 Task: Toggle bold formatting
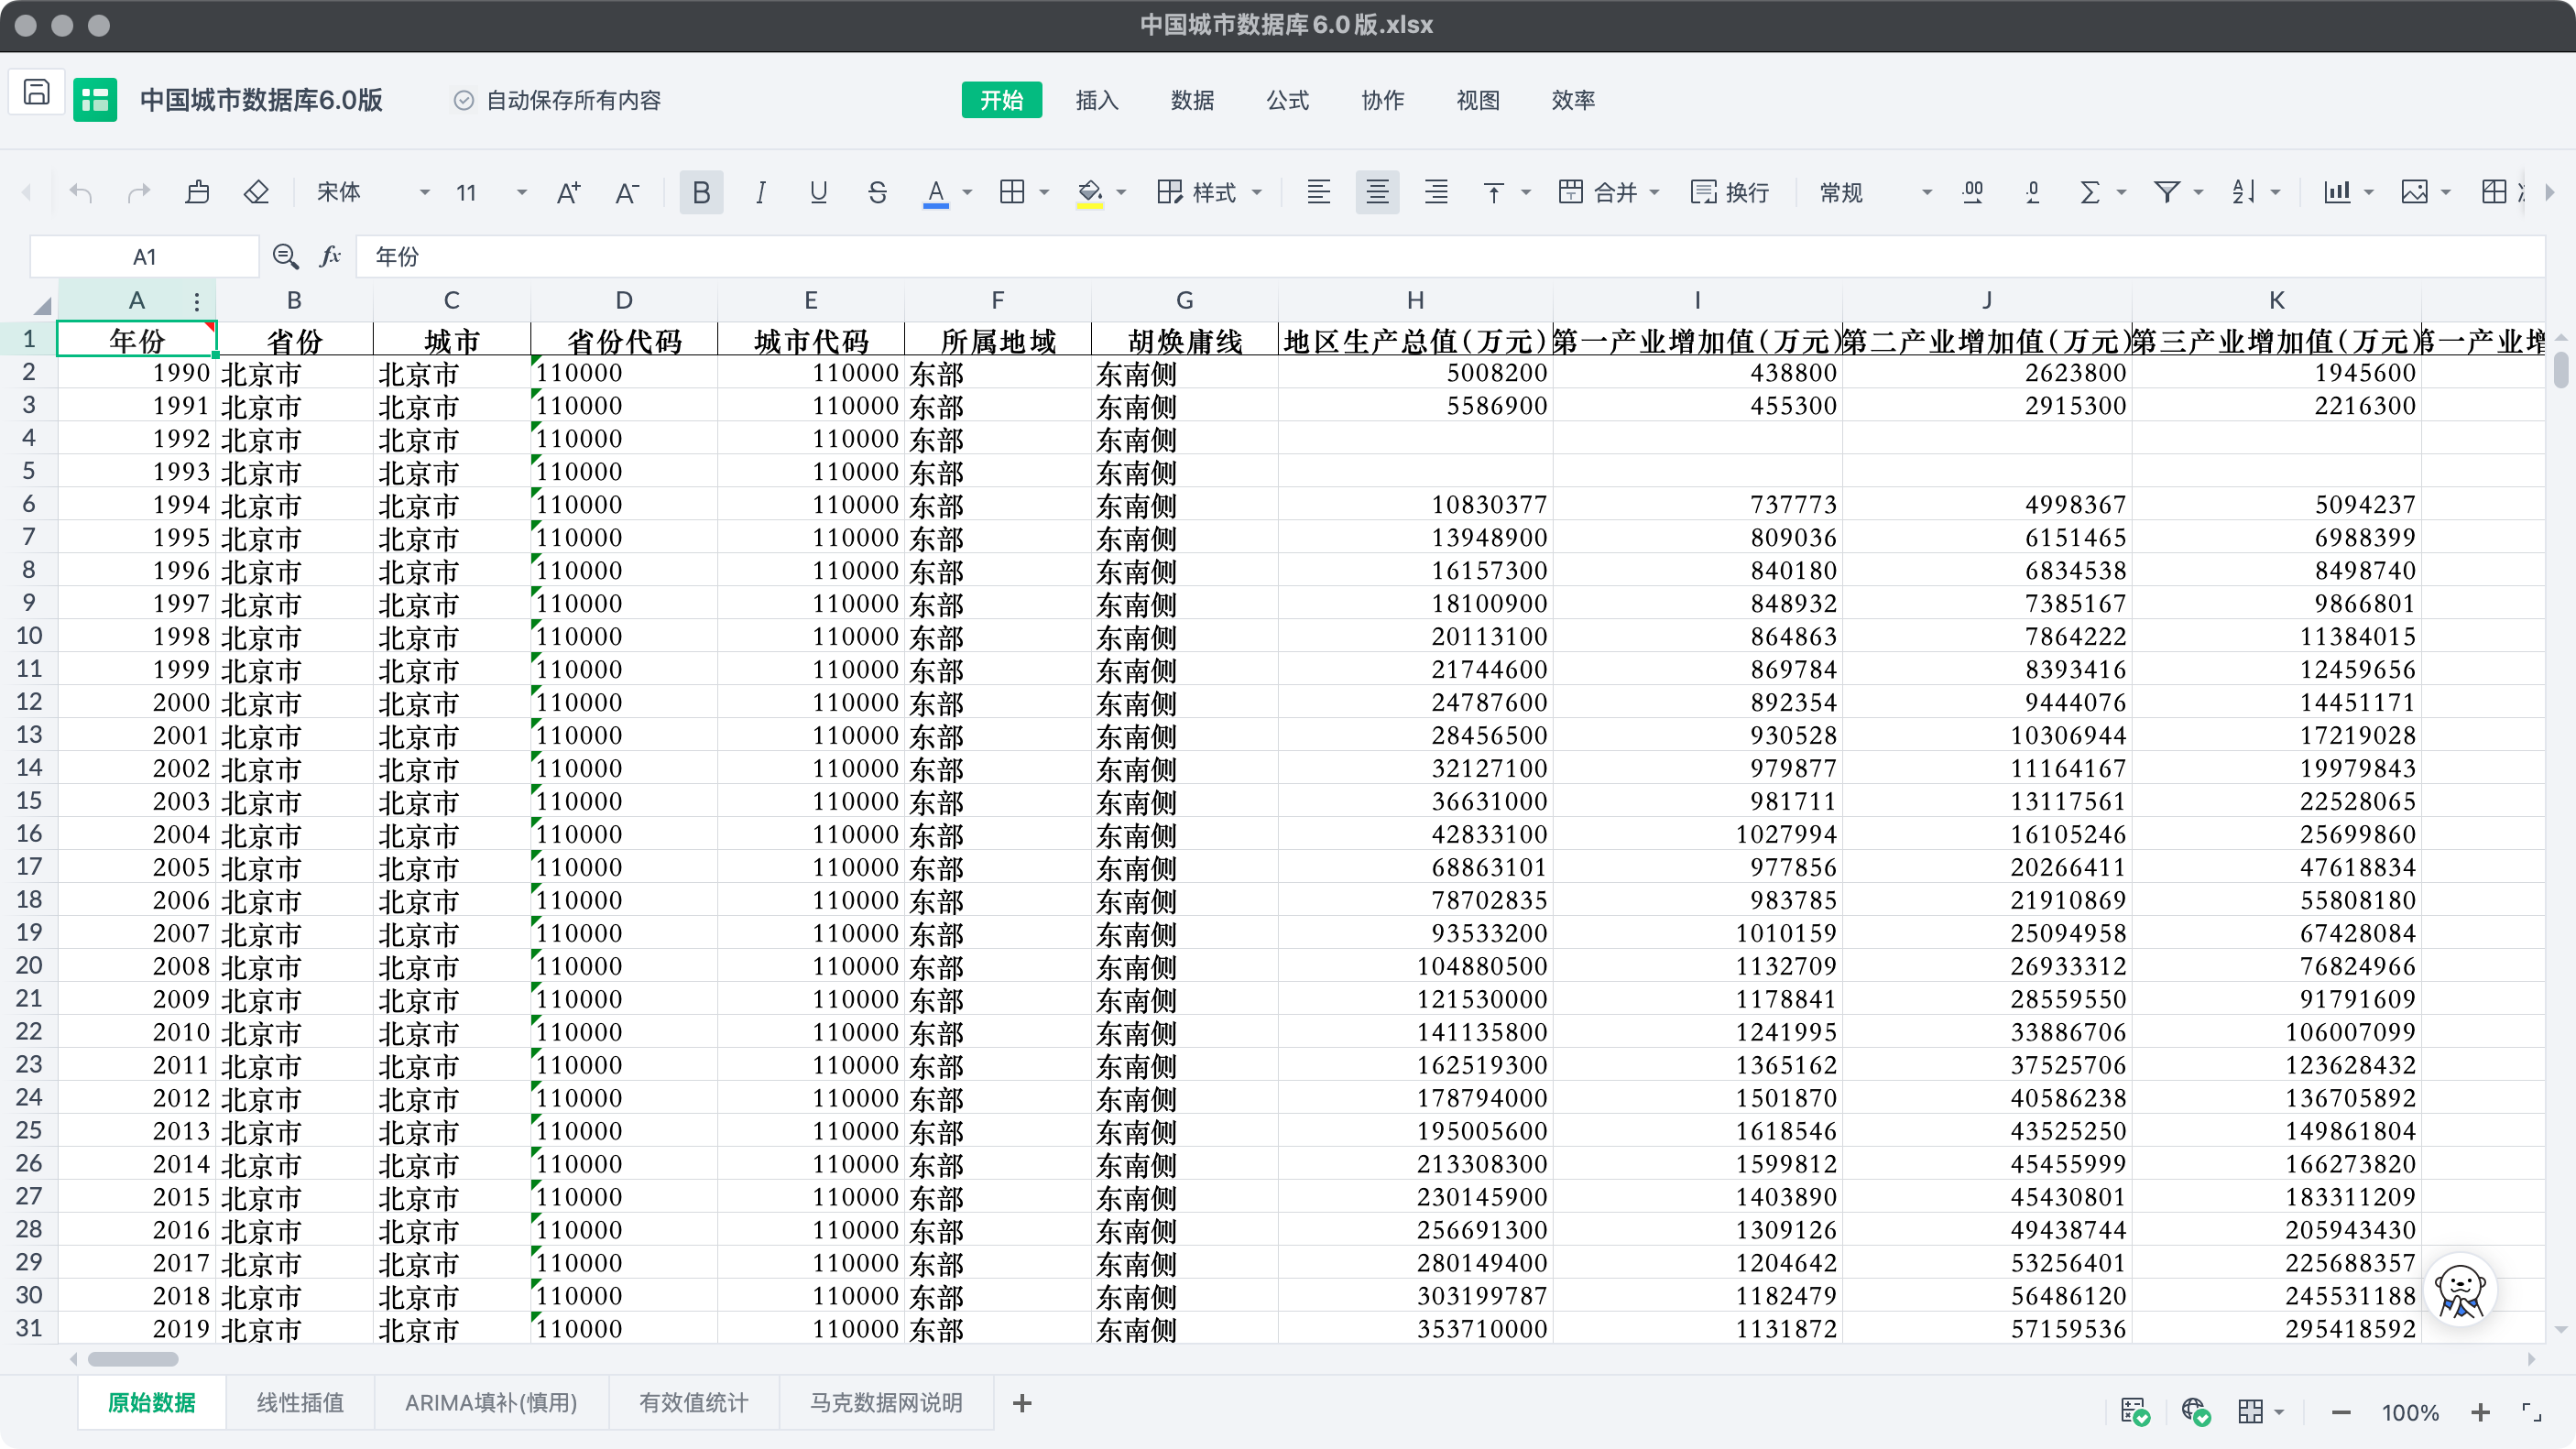(701, 192)
